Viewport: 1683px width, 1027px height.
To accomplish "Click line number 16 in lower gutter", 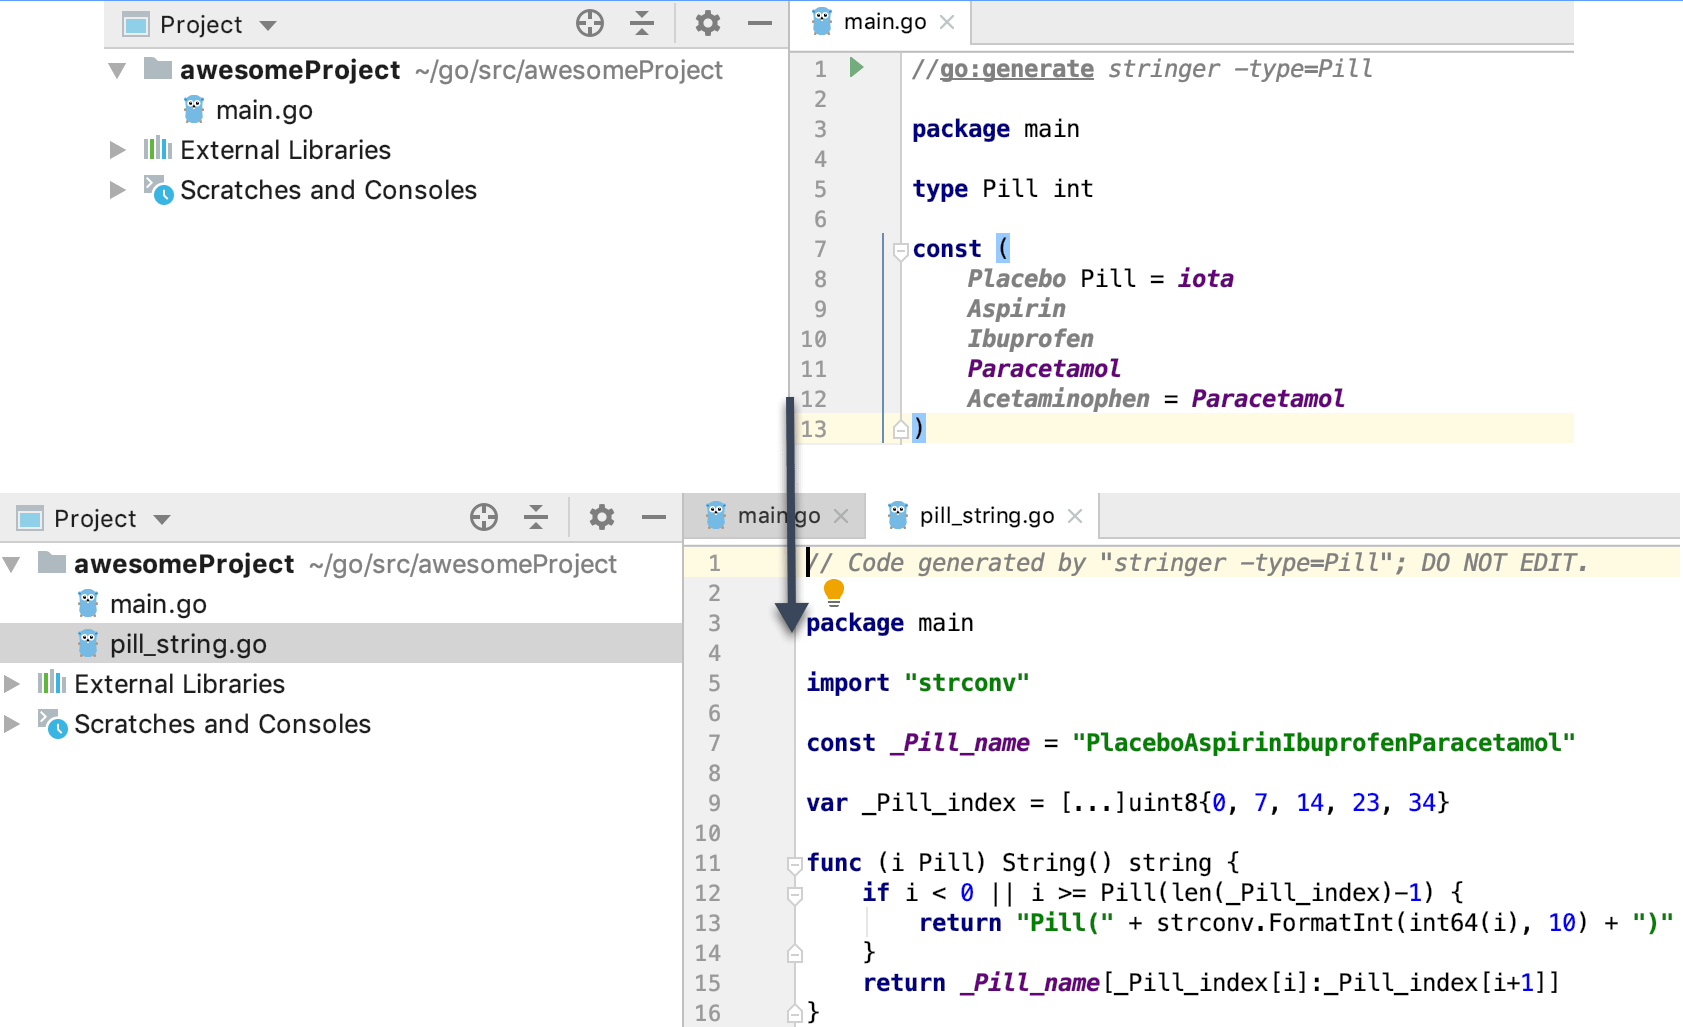I will (x=707, y=1013).
